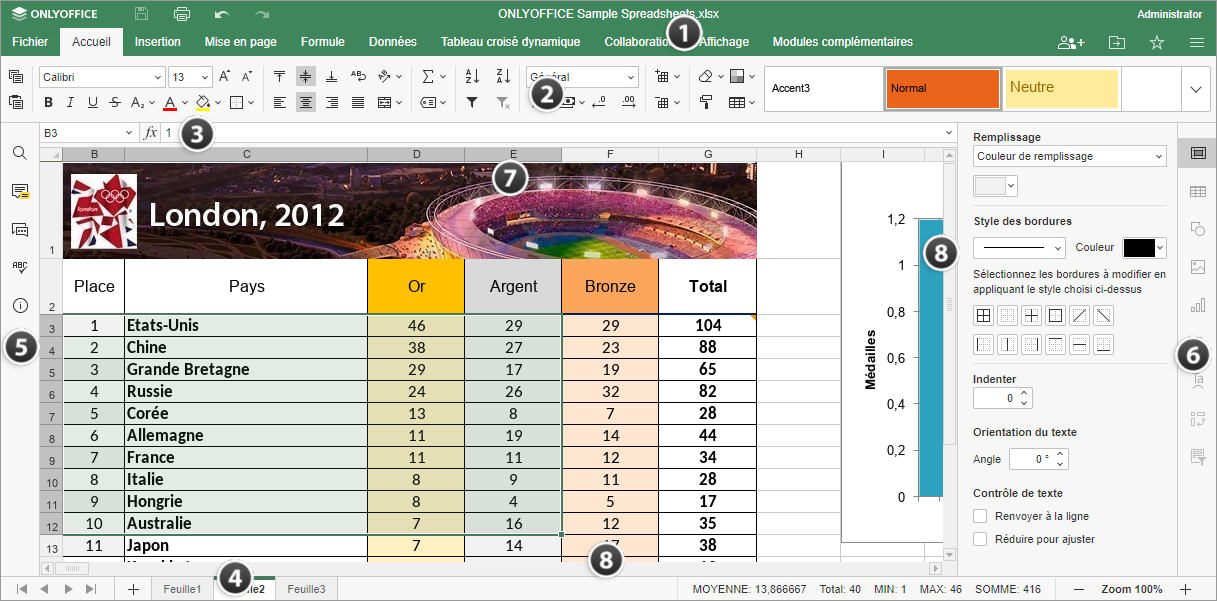Image resolution: width=1217 pixels, height=601 pixels.
Task: Toggle bold formatting
Action: (x=47, y=102)
